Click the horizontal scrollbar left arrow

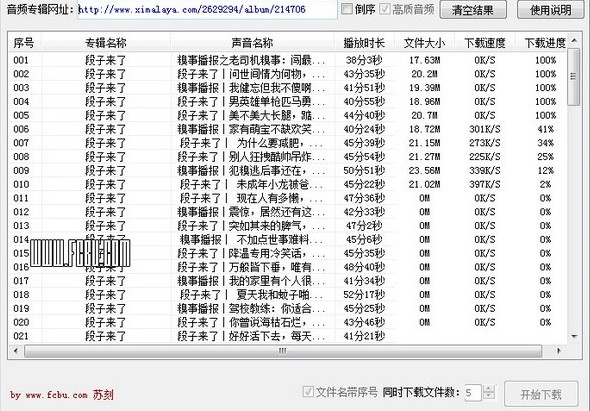click(x=16, y=351)
